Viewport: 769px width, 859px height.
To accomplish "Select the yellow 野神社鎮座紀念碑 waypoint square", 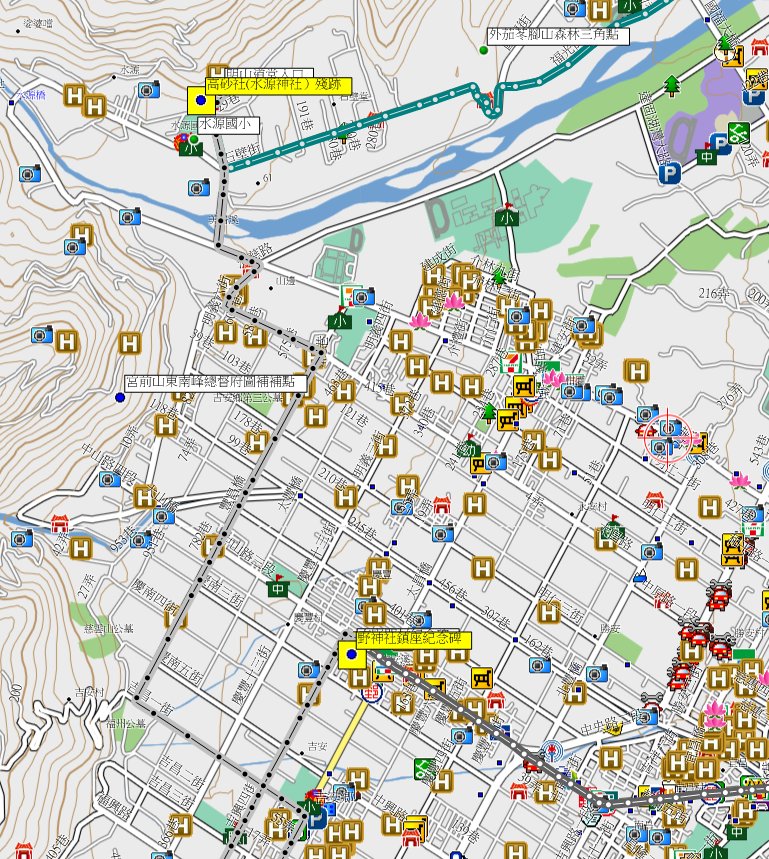I will point(351,656).
